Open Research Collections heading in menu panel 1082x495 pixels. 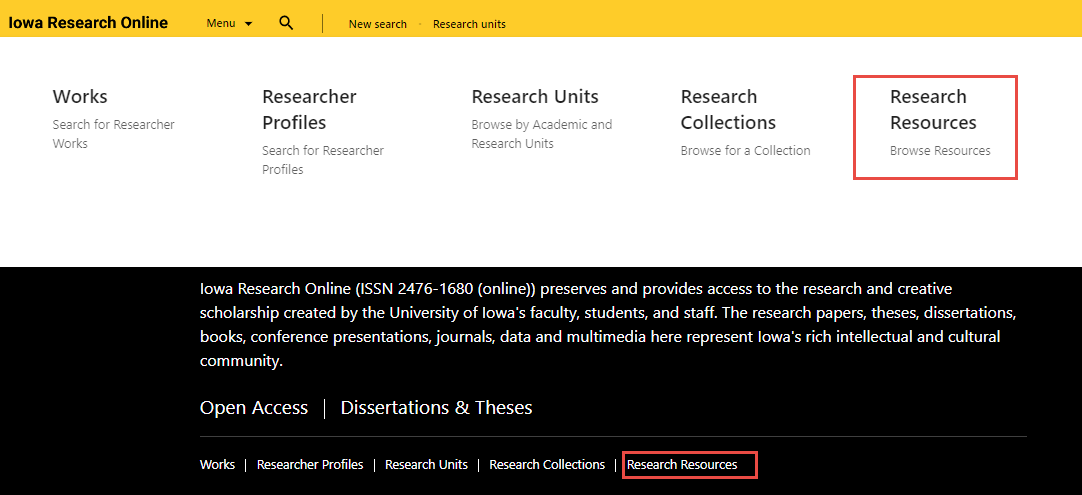[x=728, y=109]
